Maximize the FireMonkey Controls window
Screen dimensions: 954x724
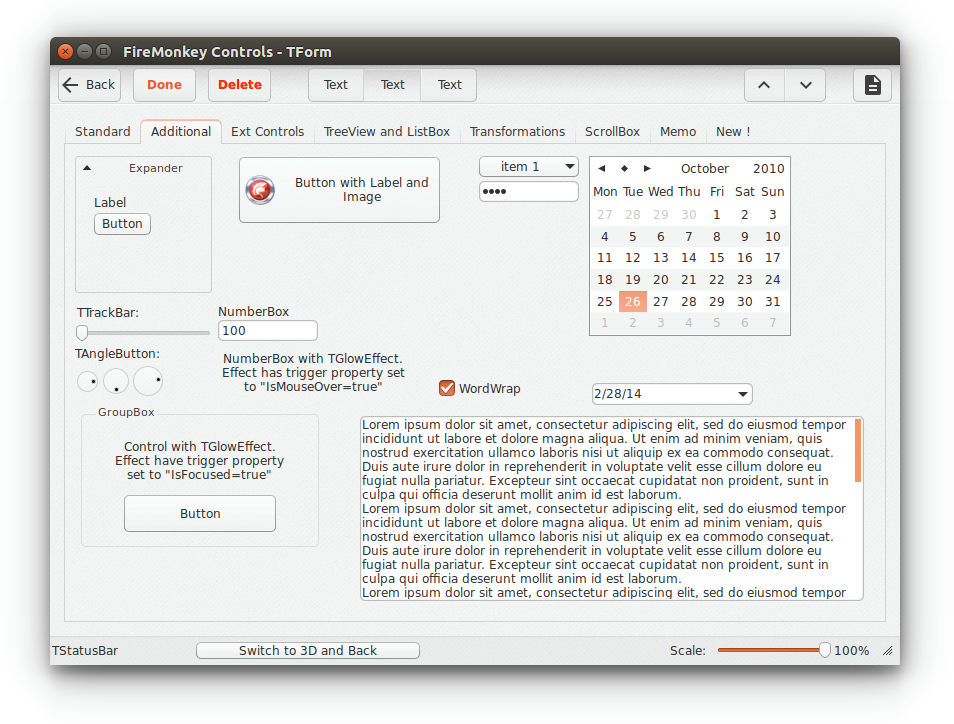pyautogui.click(x=103, y=52)
